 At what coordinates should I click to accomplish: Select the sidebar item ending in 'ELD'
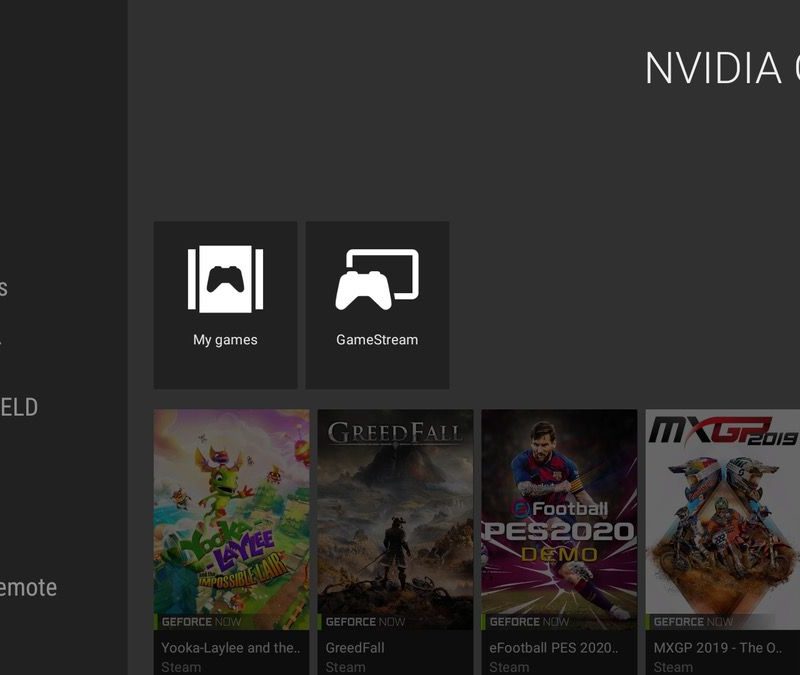[19, 407]
